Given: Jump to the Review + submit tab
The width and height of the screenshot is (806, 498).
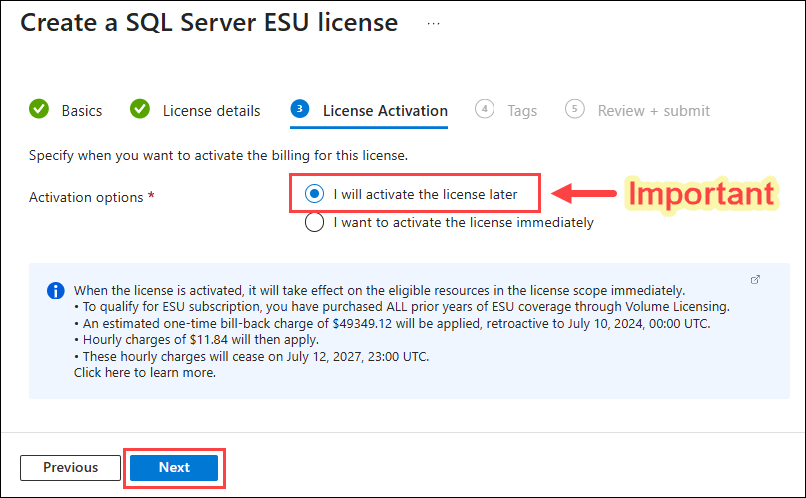Looking at the screenshot, I should click(x=653, y=110).
